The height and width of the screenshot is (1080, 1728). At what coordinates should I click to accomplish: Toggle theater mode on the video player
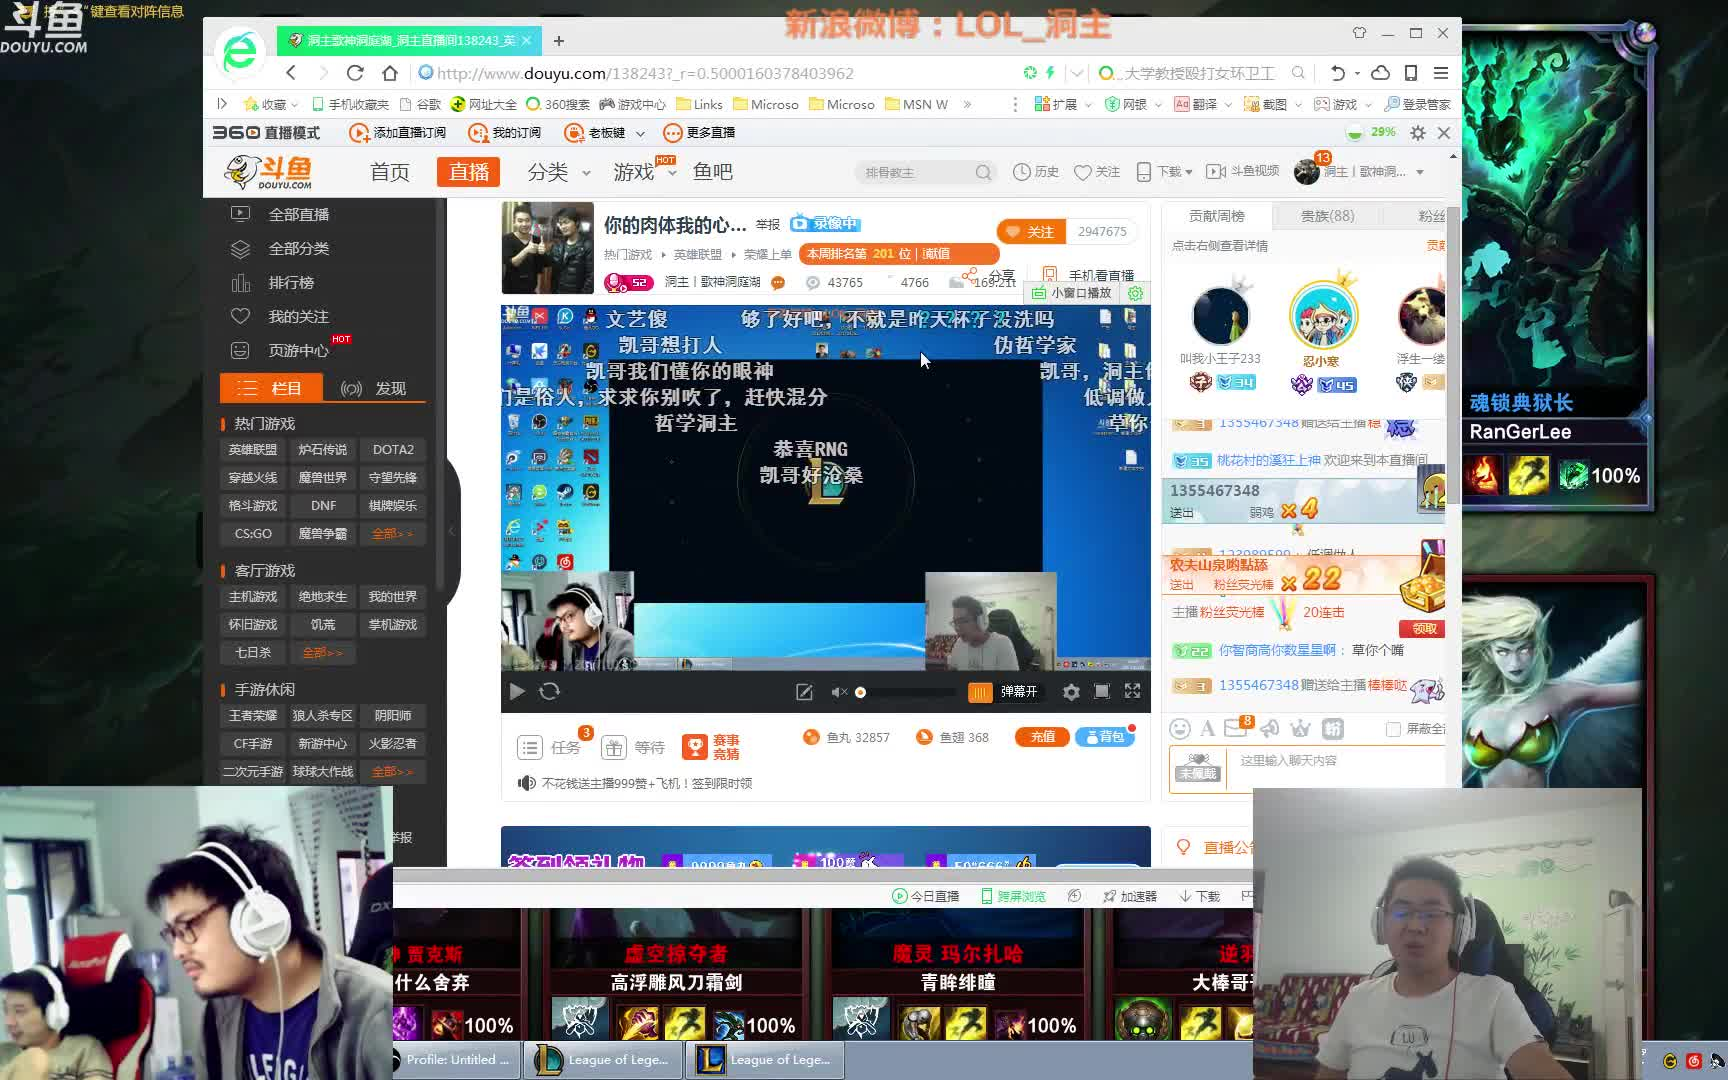pos(1102,691)
